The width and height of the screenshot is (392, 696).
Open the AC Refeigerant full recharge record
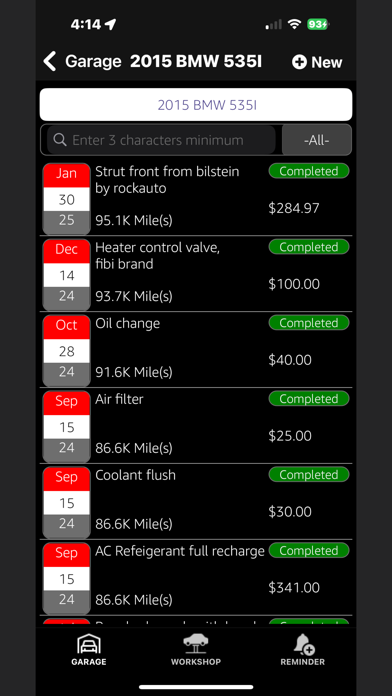pos(196,577)
